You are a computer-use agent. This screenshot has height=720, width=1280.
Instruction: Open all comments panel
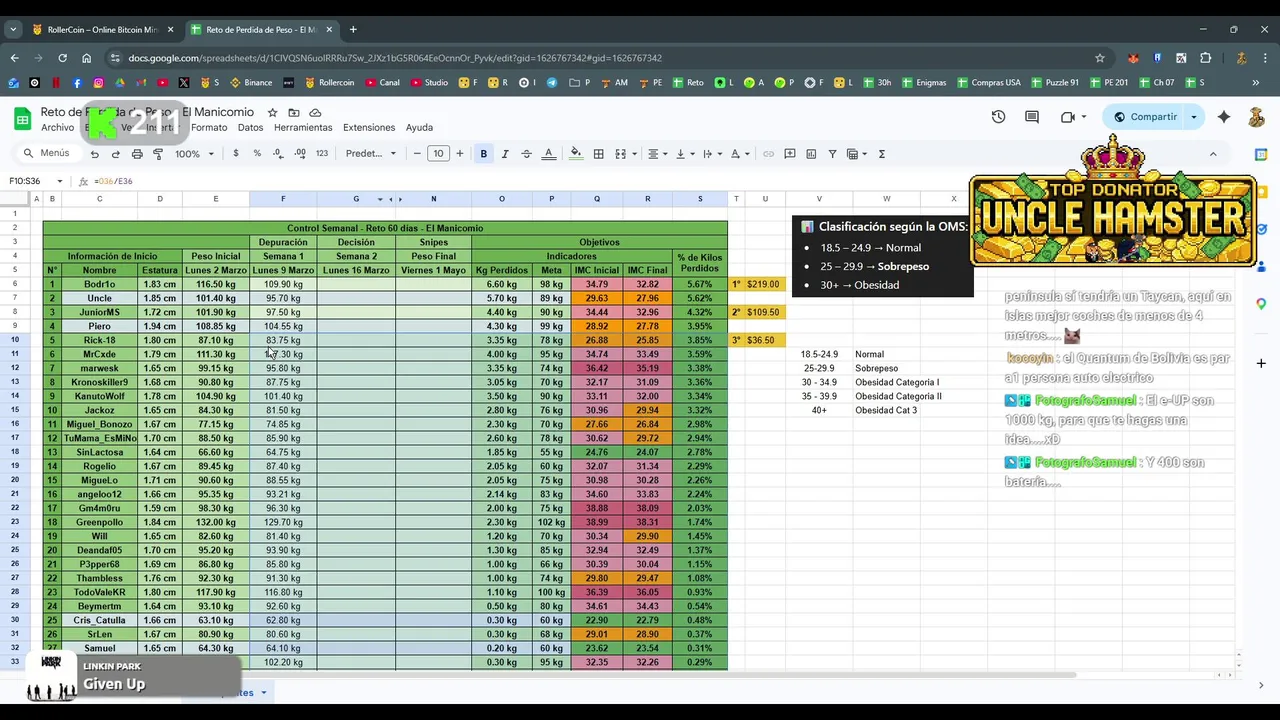pos(1032,117)
